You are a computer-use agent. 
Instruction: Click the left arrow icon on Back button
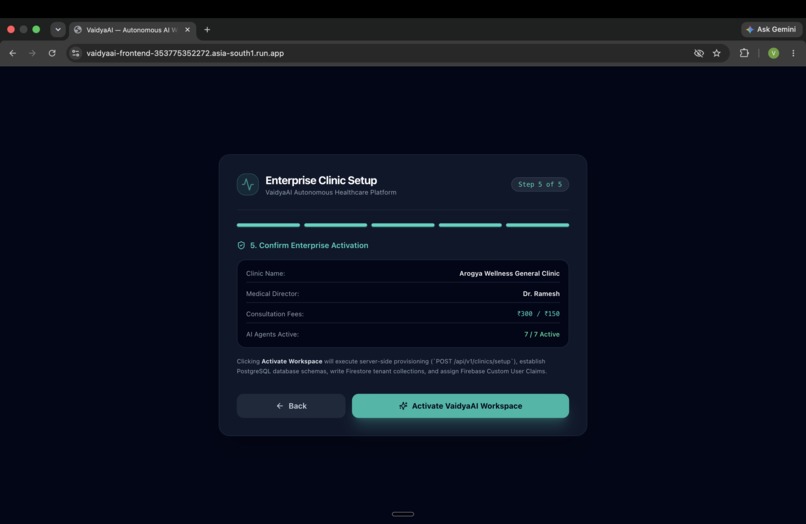click(x=280, y=406)
